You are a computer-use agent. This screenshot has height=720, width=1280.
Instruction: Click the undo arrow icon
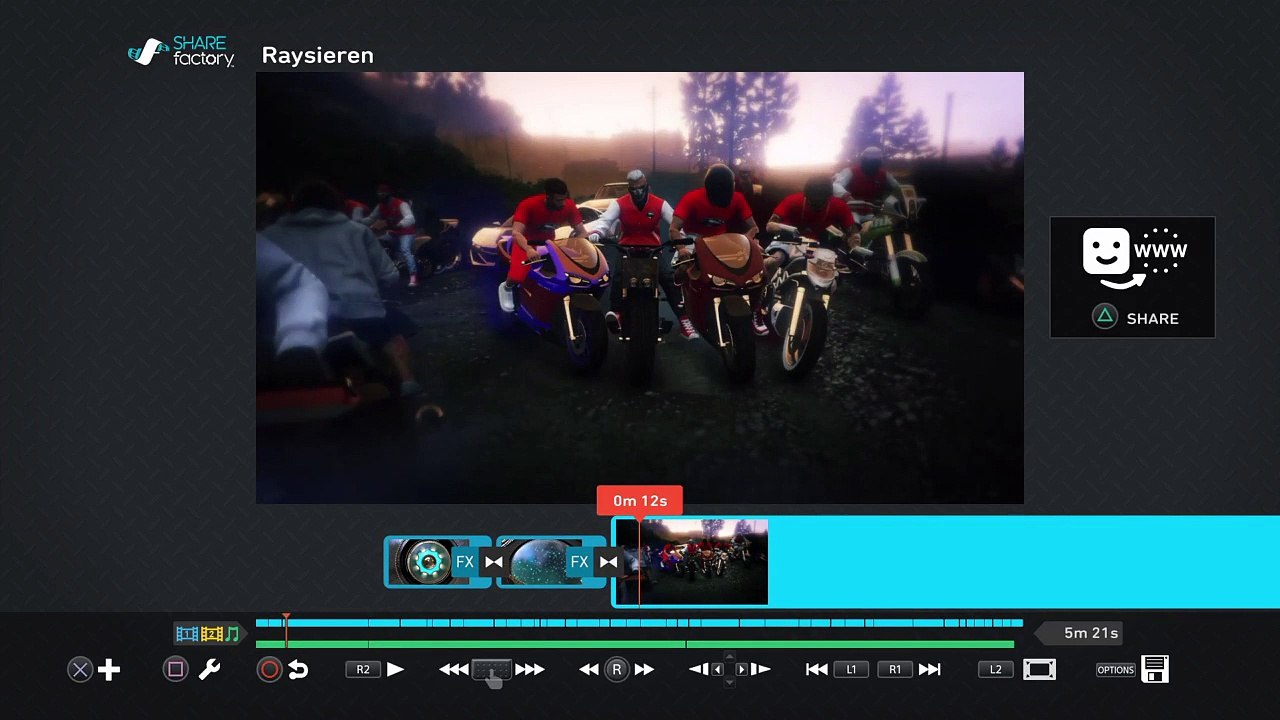coord(298,670)
